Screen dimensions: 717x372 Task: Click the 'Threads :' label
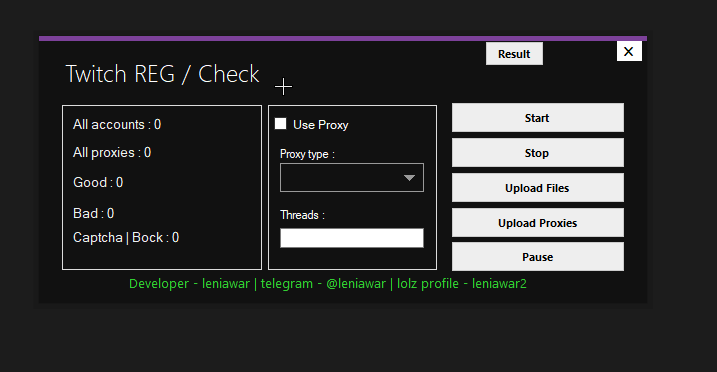[x=302, y=215]
